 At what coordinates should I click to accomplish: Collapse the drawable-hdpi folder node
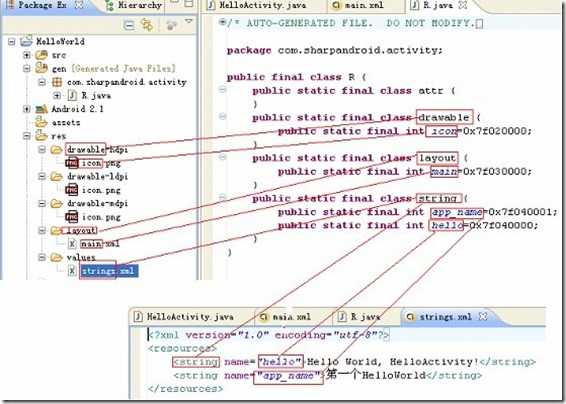point(42,149)
